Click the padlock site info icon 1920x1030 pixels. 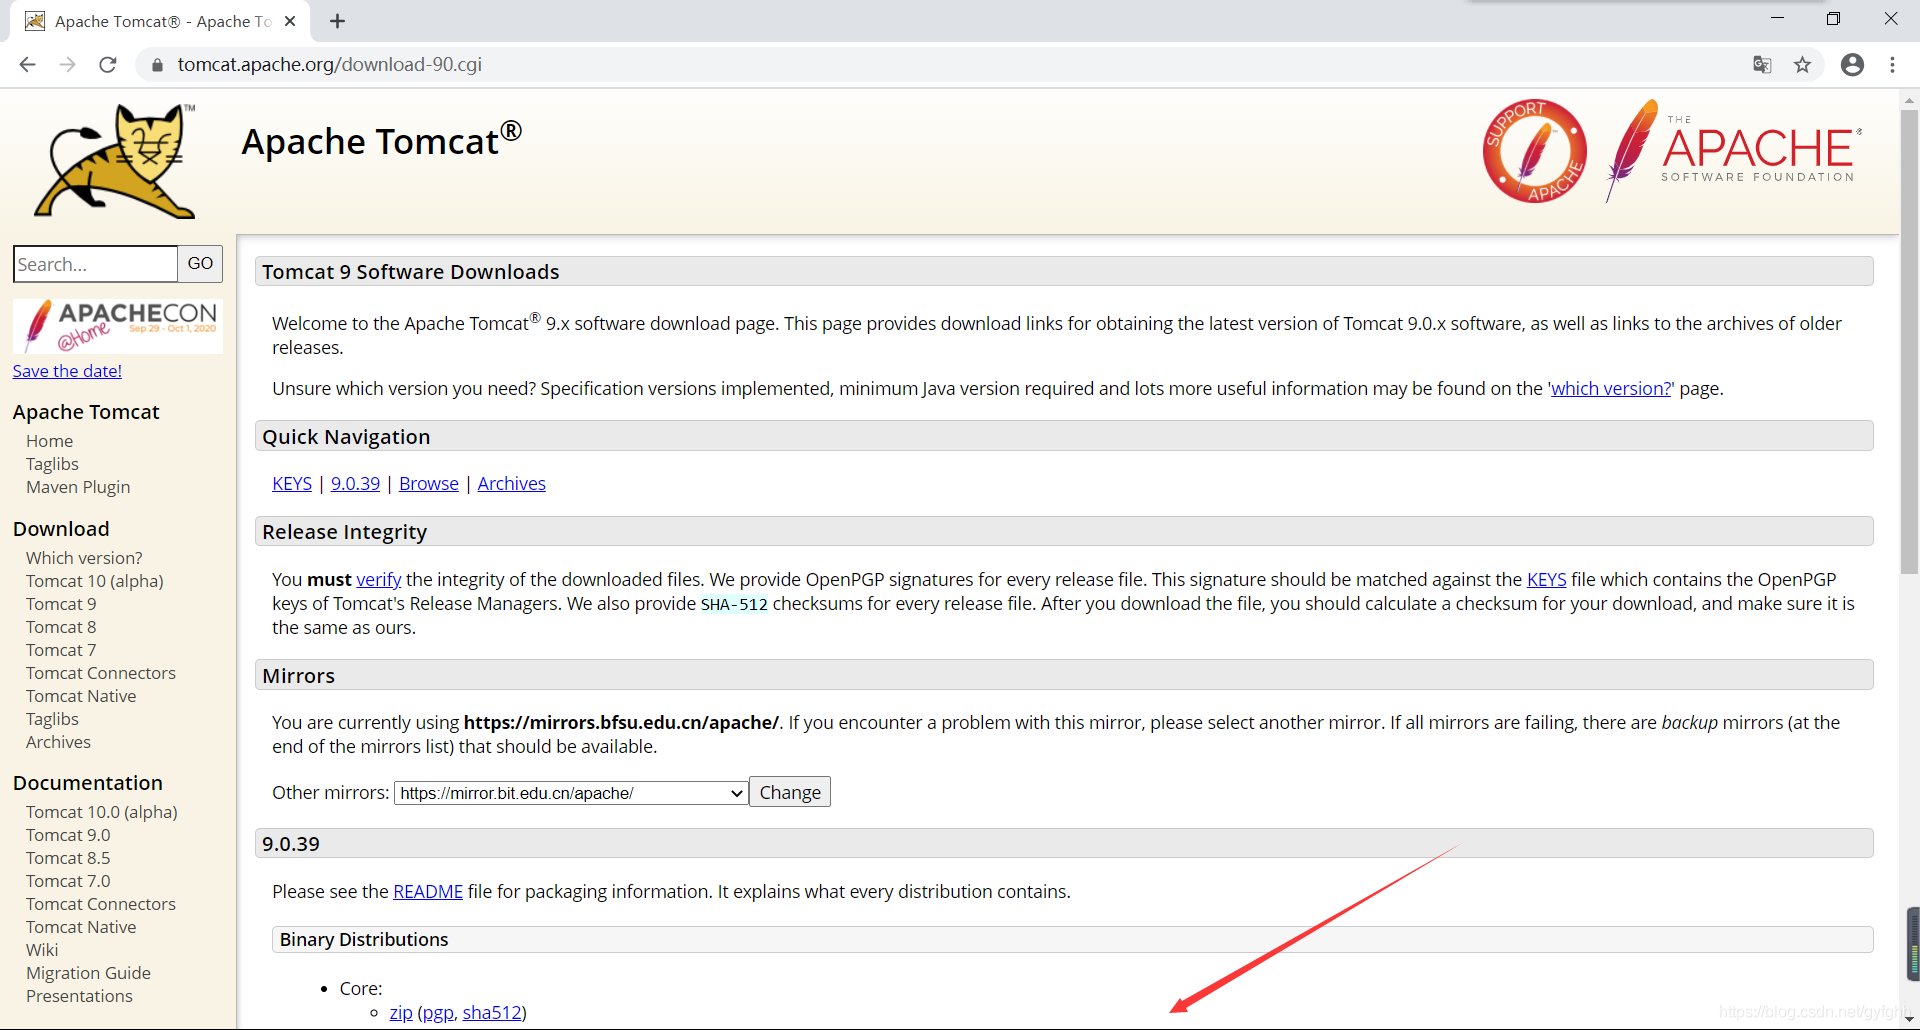click(157, 65)
